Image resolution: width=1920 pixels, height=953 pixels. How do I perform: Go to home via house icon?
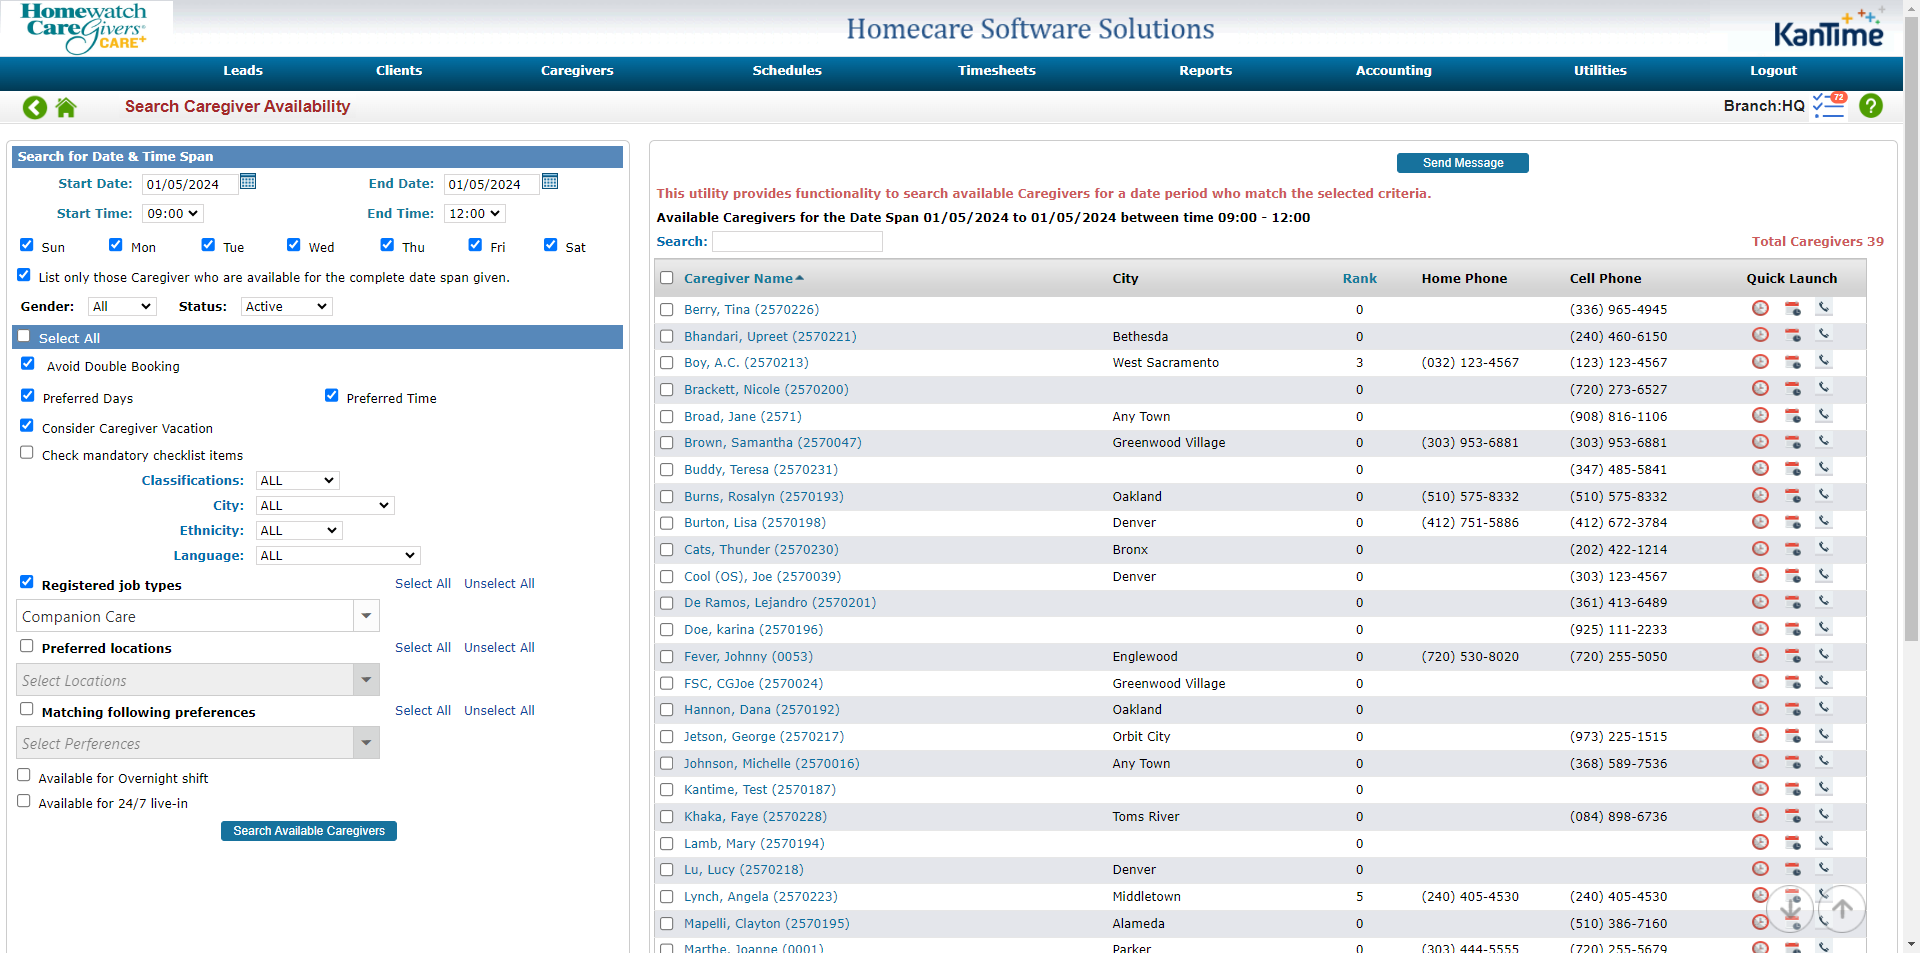click(x=66, y=107)
